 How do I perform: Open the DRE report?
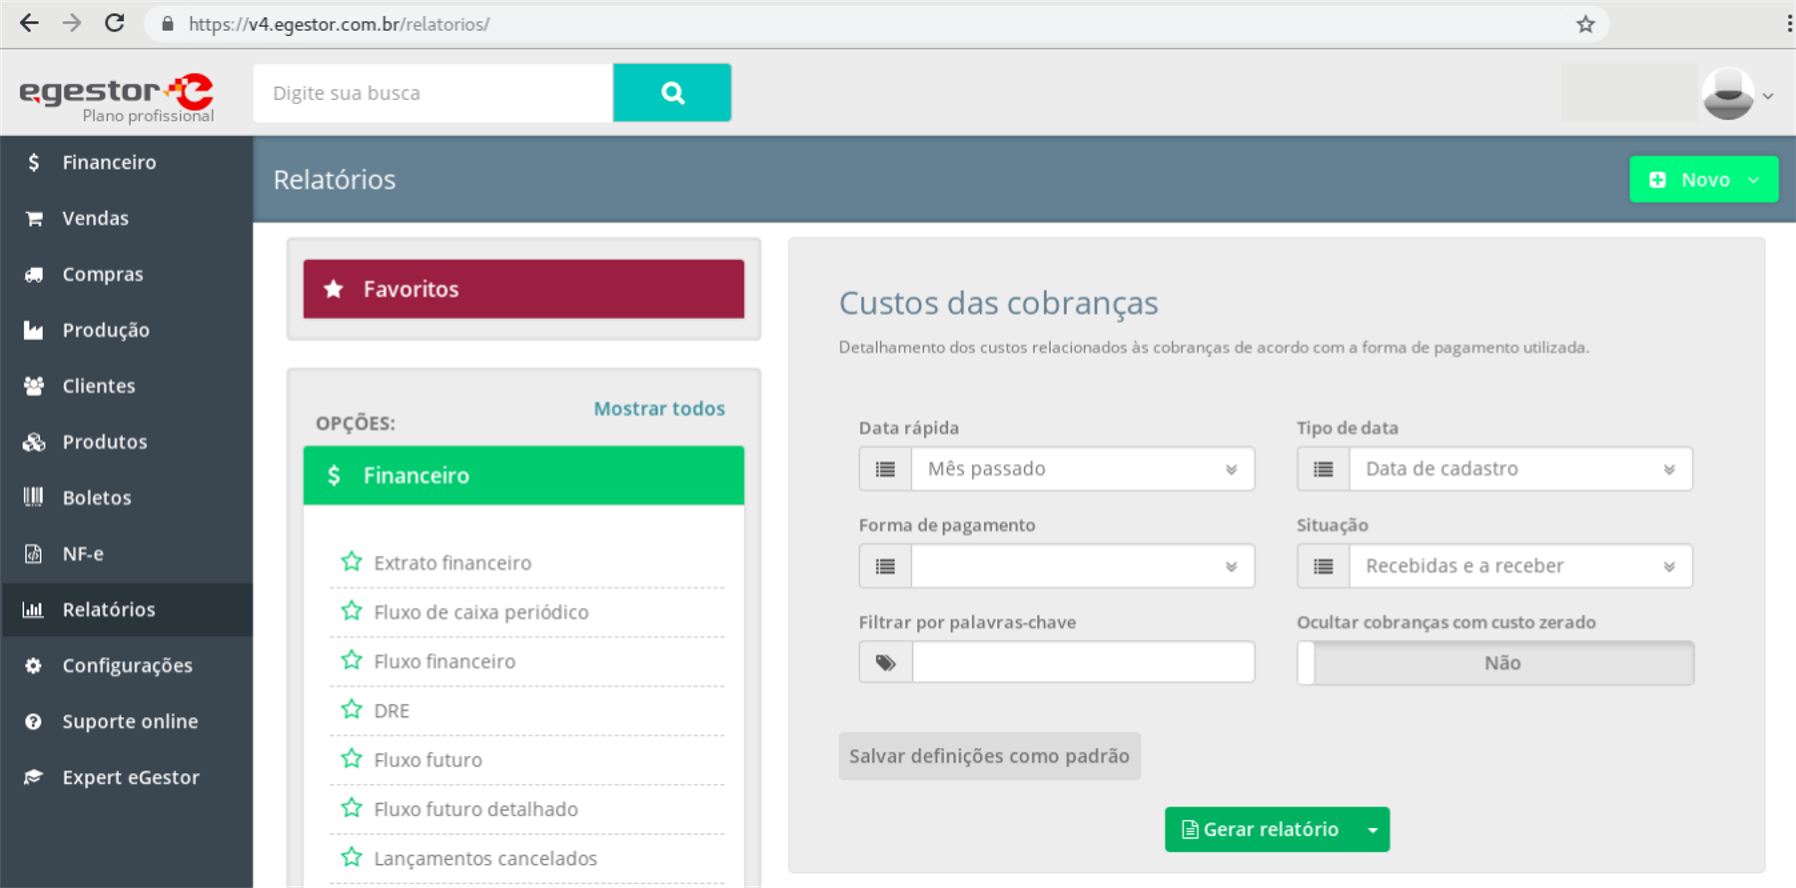tap(392, 711)
